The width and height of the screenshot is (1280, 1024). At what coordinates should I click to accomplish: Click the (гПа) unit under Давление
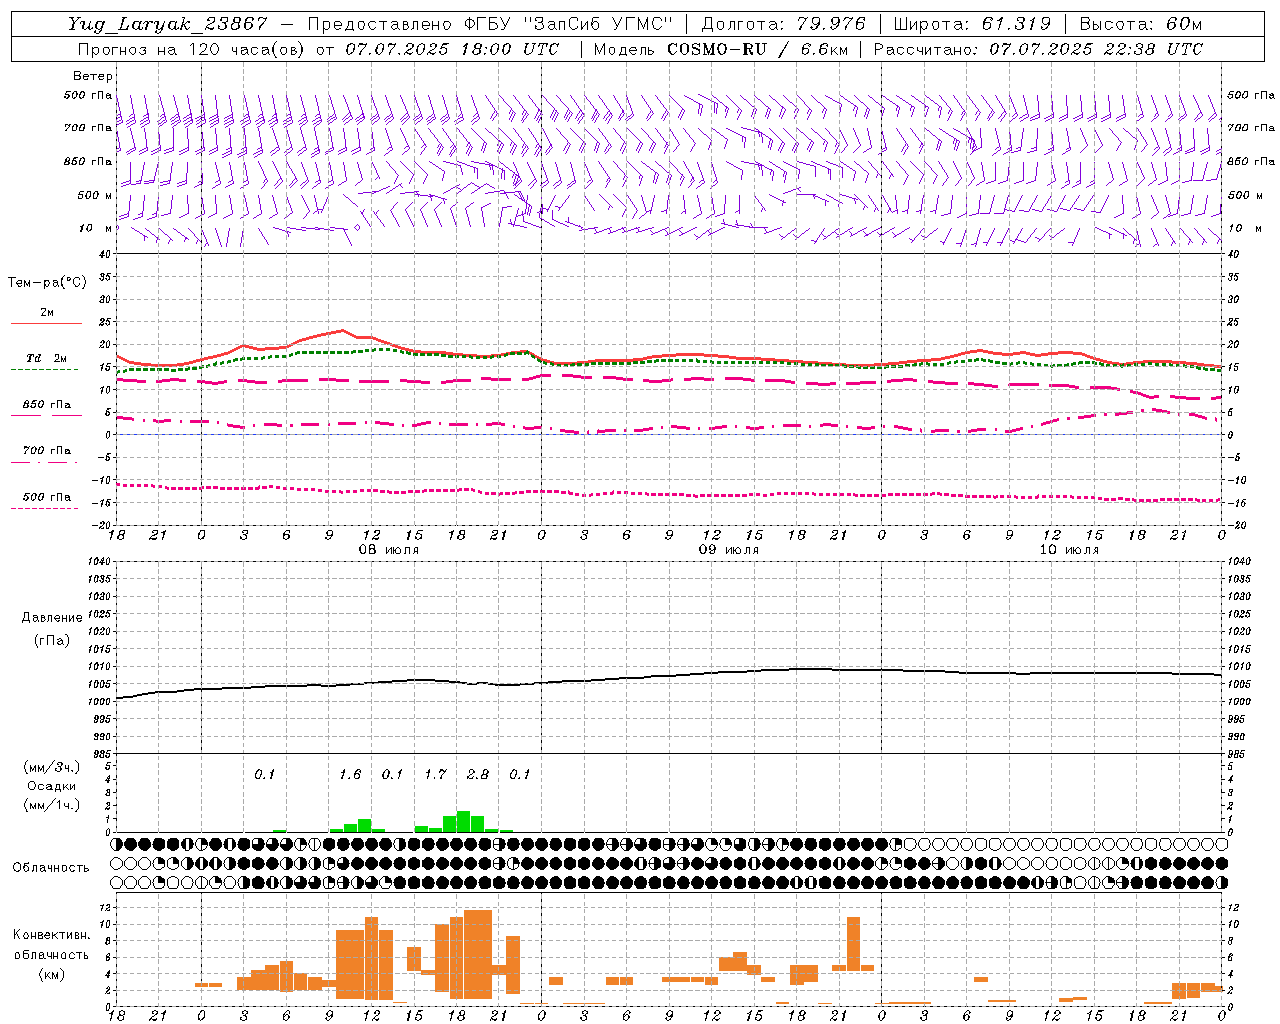coord(52,640)
